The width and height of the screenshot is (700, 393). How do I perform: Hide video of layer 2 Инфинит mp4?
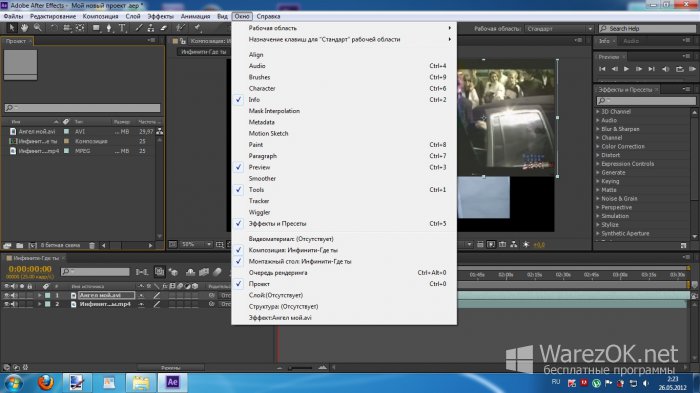[x=6, y=304]
